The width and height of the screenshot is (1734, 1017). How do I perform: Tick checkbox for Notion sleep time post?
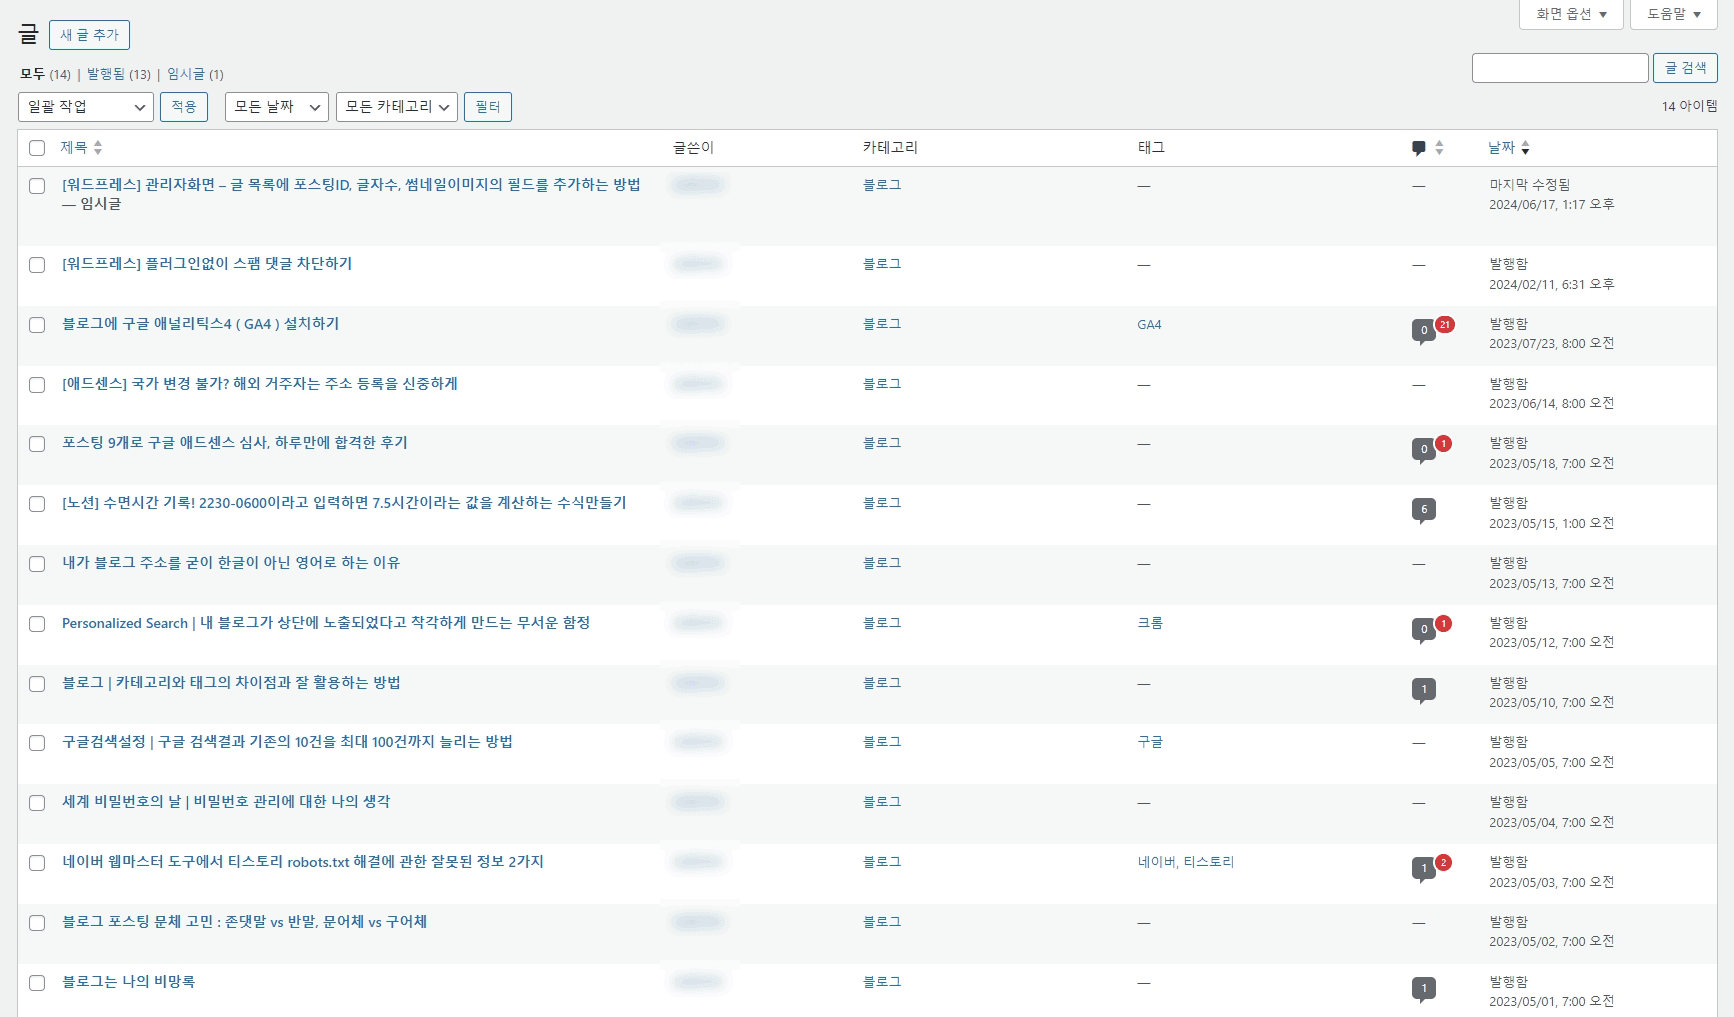(37, 504)
